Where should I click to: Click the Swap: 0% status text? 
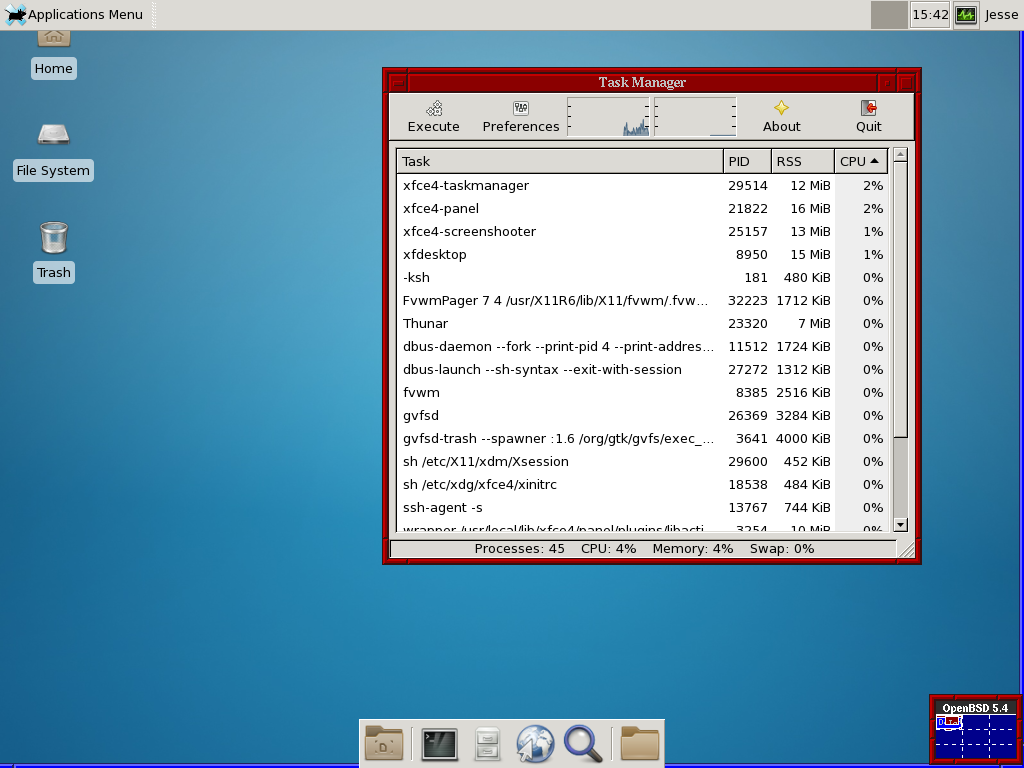pos(782,549)
